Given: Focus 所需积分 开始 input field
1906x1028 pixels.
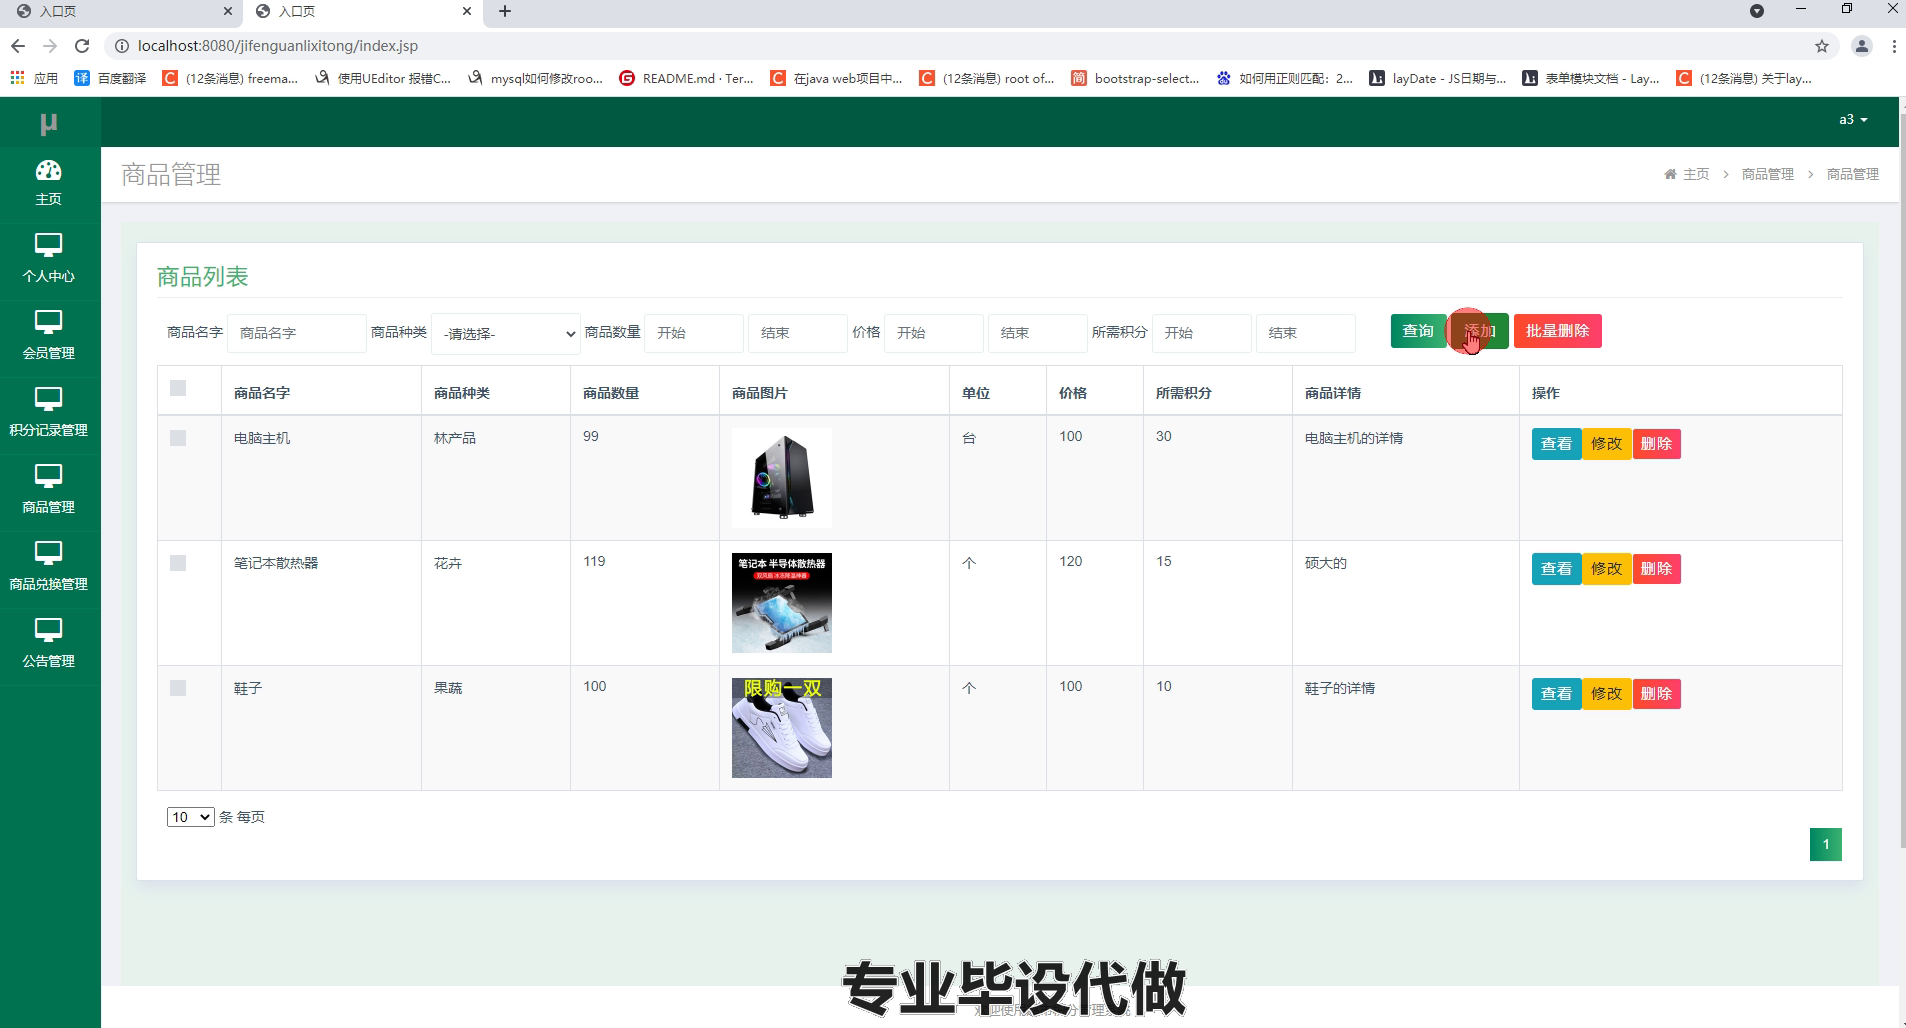Looking at the screenshot, I should point(1202,333).
